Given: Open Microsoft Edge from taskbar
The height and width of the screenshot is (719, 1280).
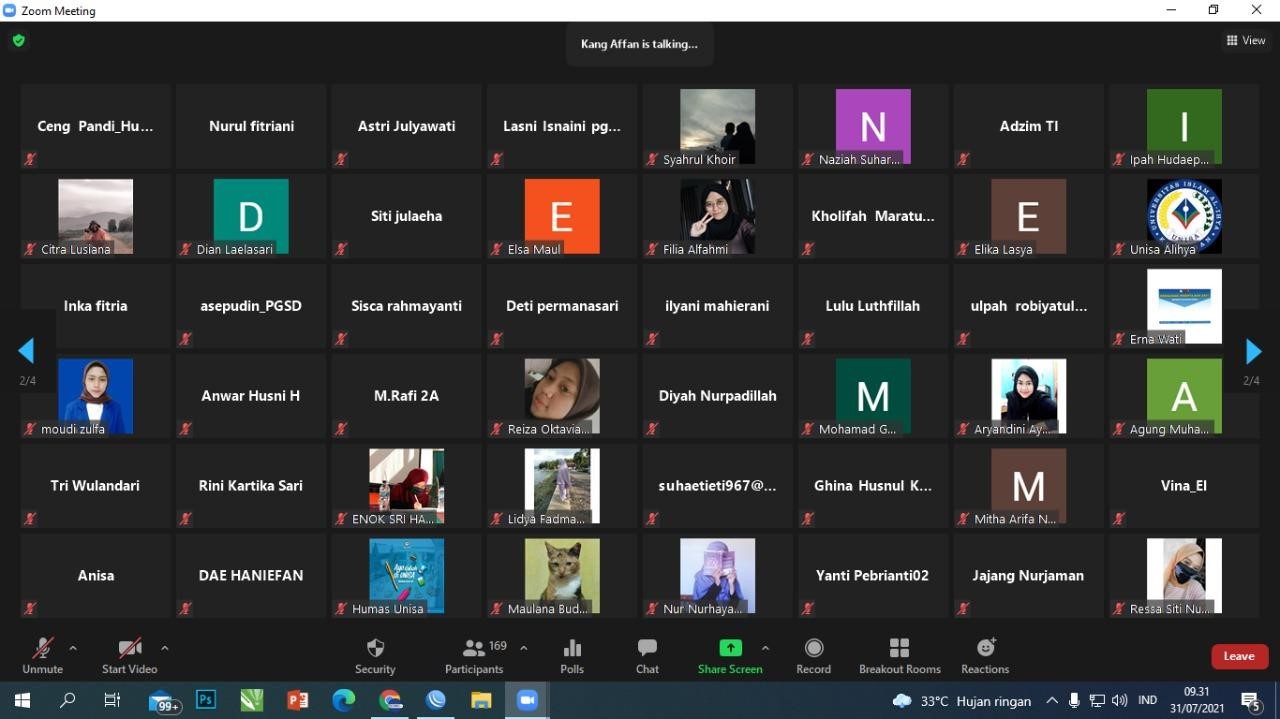Looking at the screenshot, I should [x=344, y=700].
